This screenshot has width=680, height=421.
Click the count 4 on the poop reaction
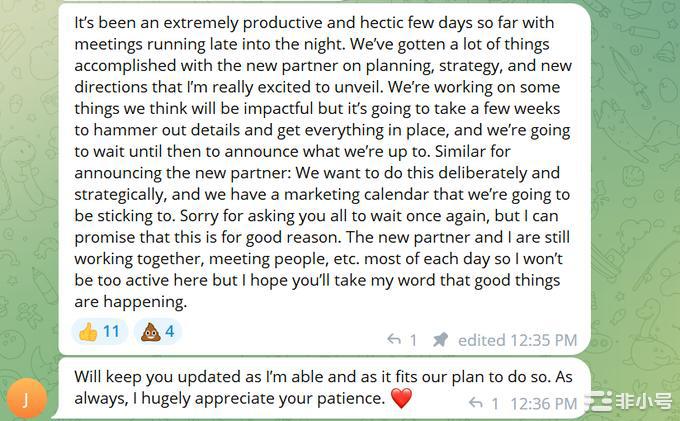click(x=169, y=332)
